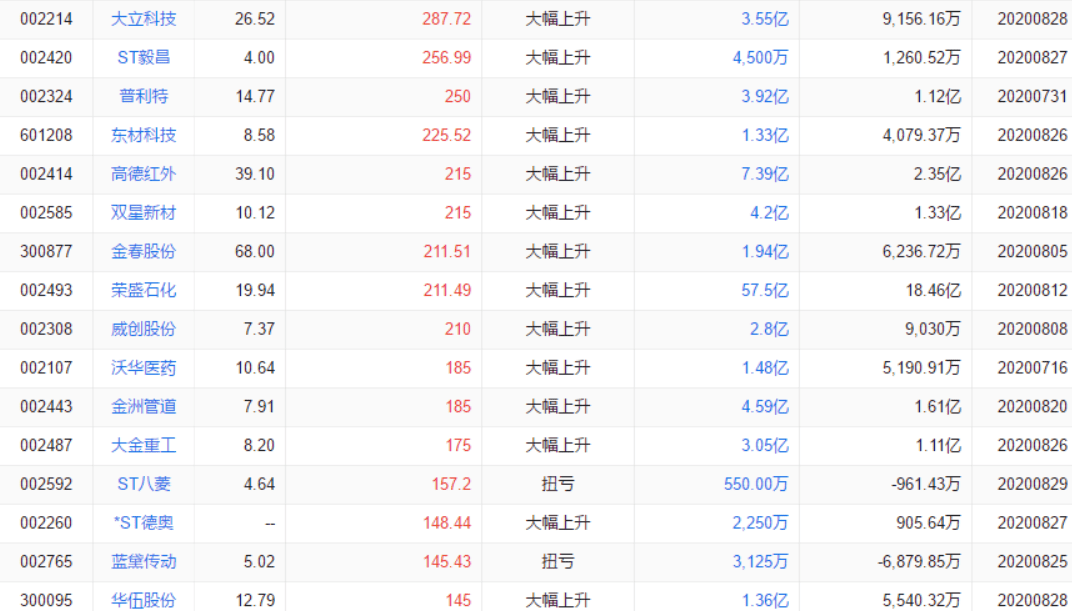The image size is (1072, 611).
Task: Open the 荣盛石化 stock link
Action: pos(144,290)
